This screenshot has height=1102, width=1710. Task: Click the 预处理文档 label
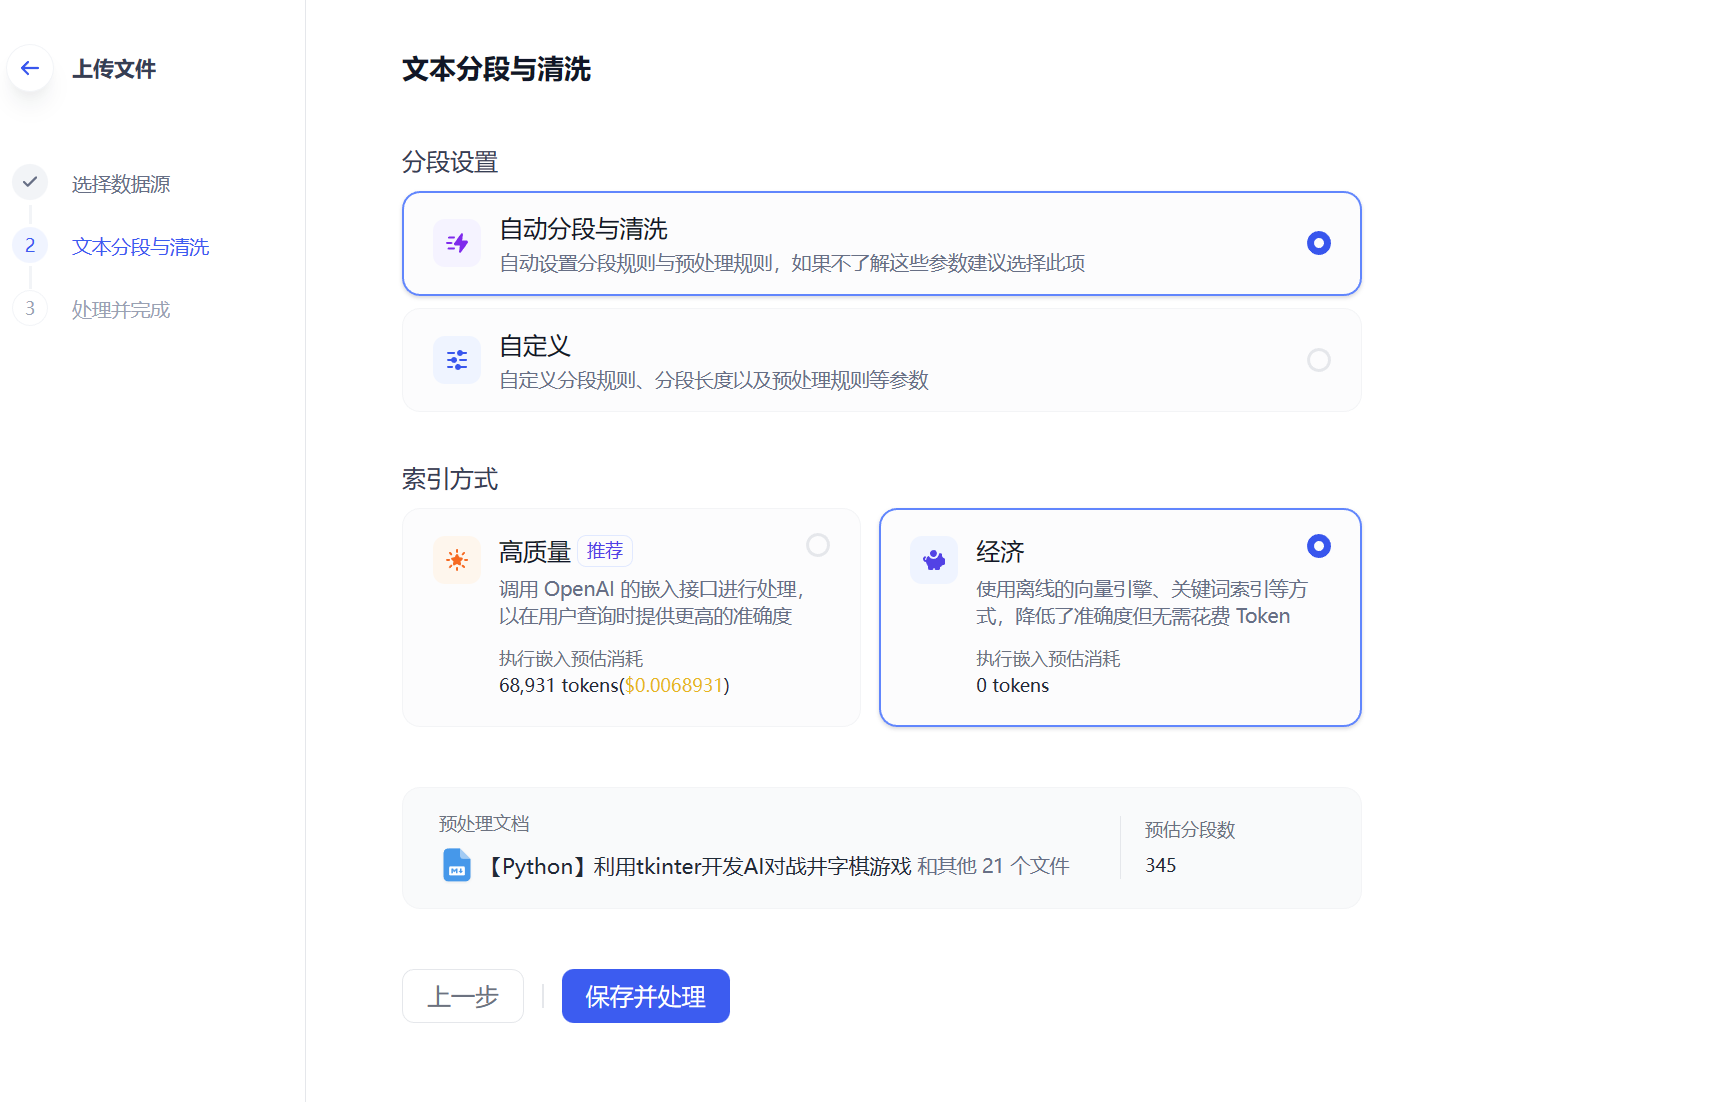(484, 824)
